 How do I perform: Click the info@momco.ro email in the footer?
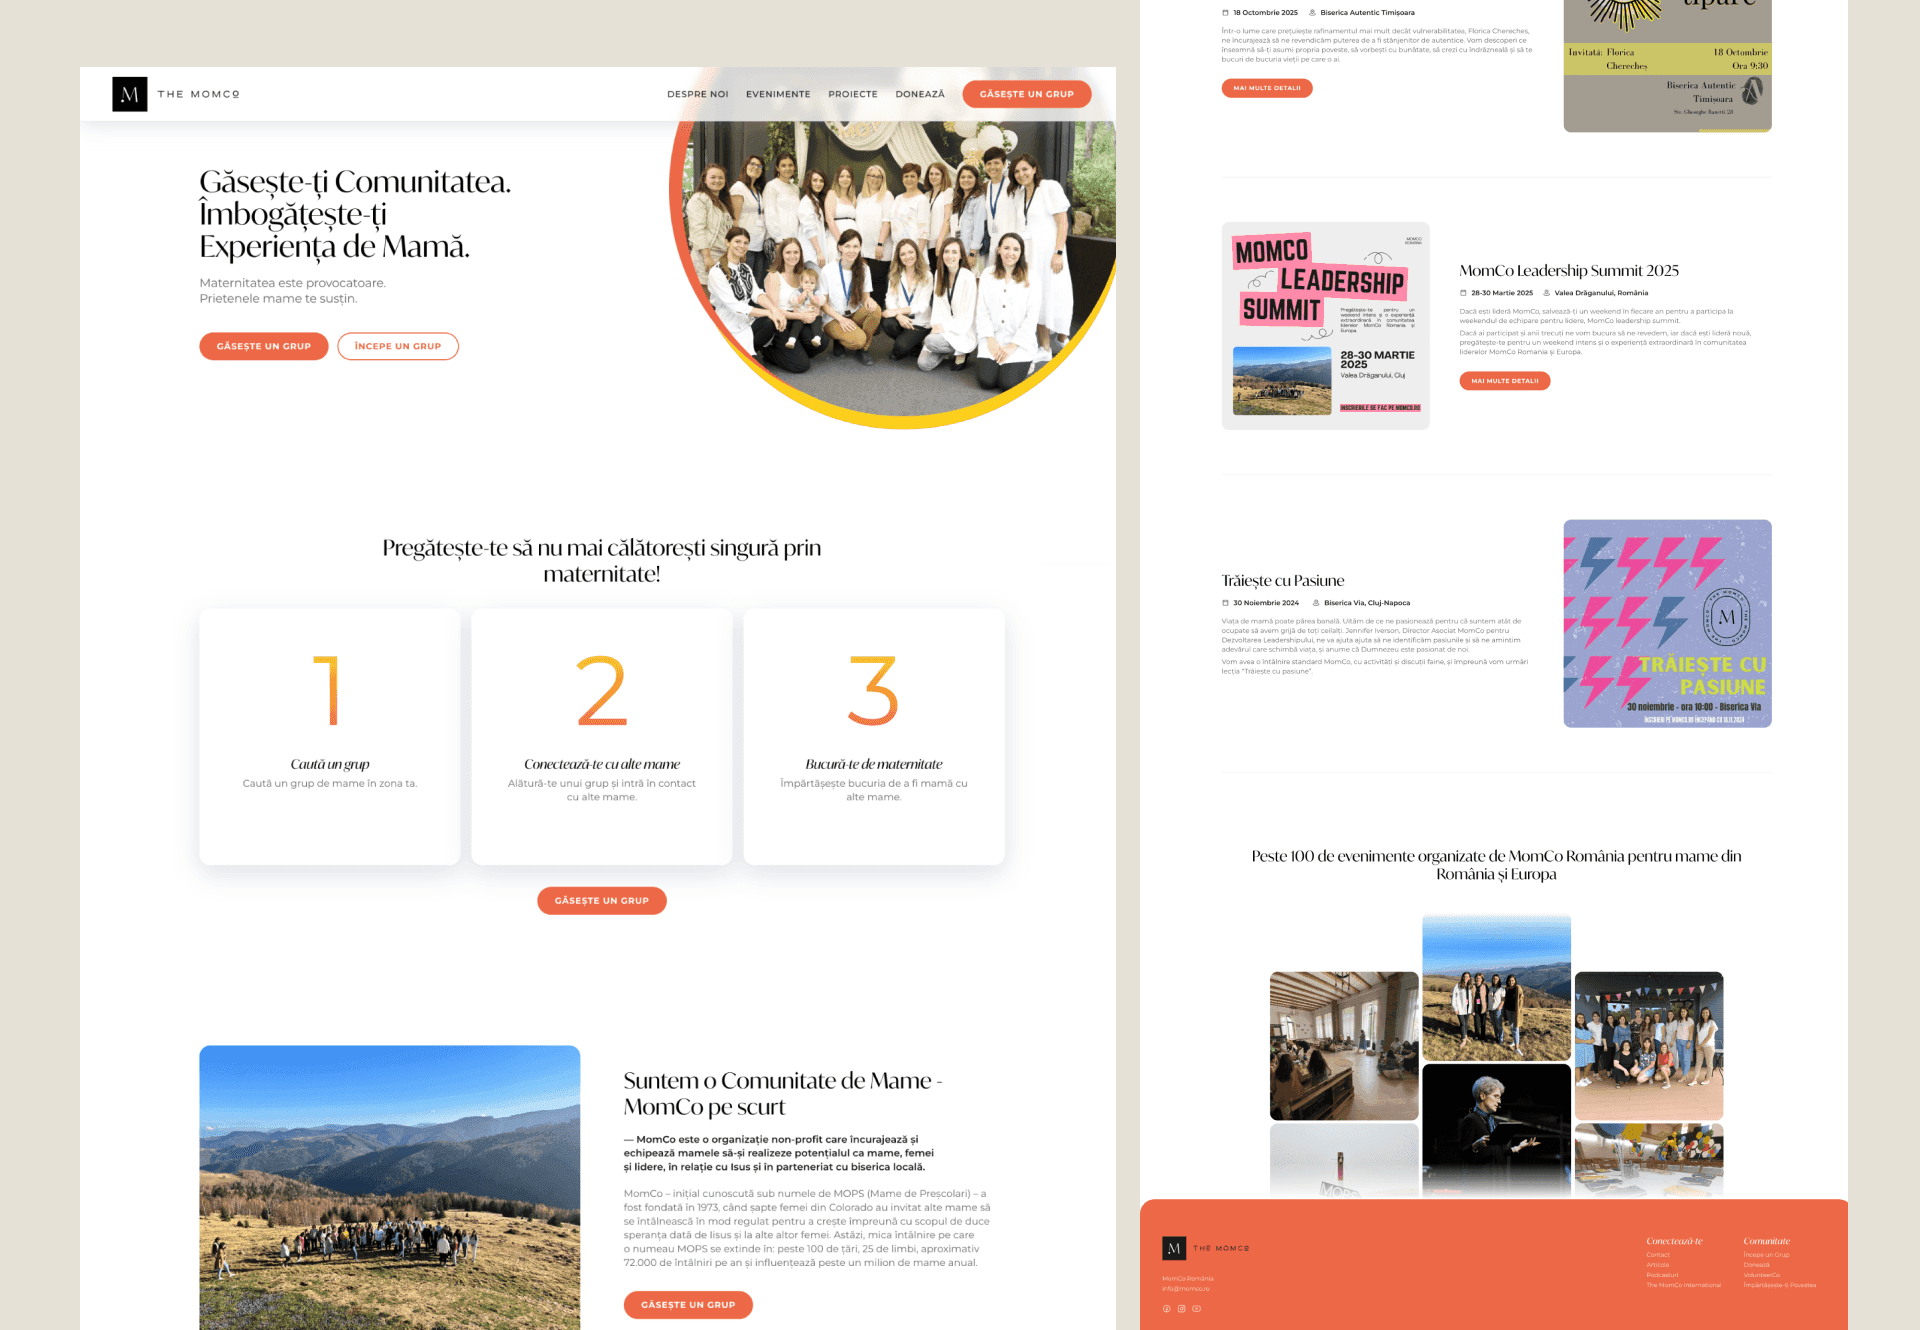[x=1185, y=1289]
